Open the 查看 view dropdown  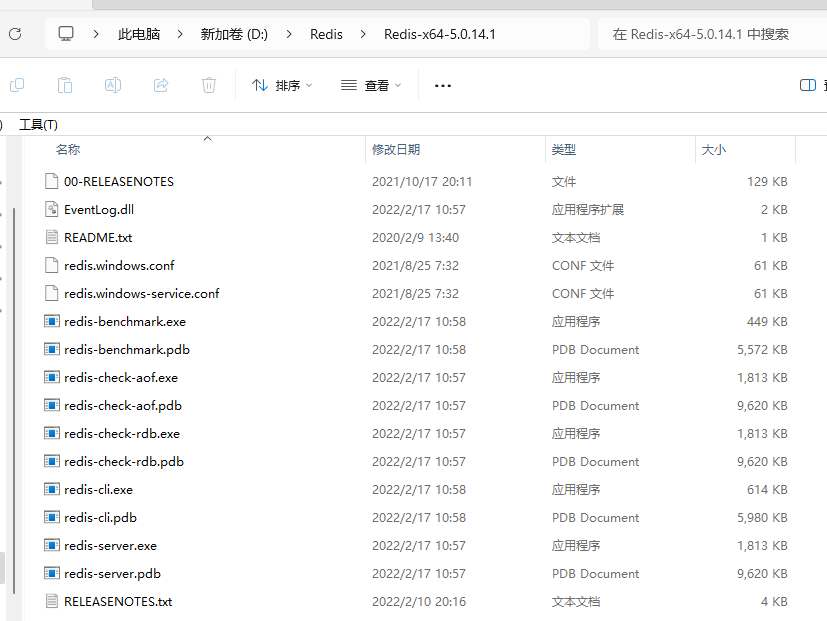coord(371,85)
